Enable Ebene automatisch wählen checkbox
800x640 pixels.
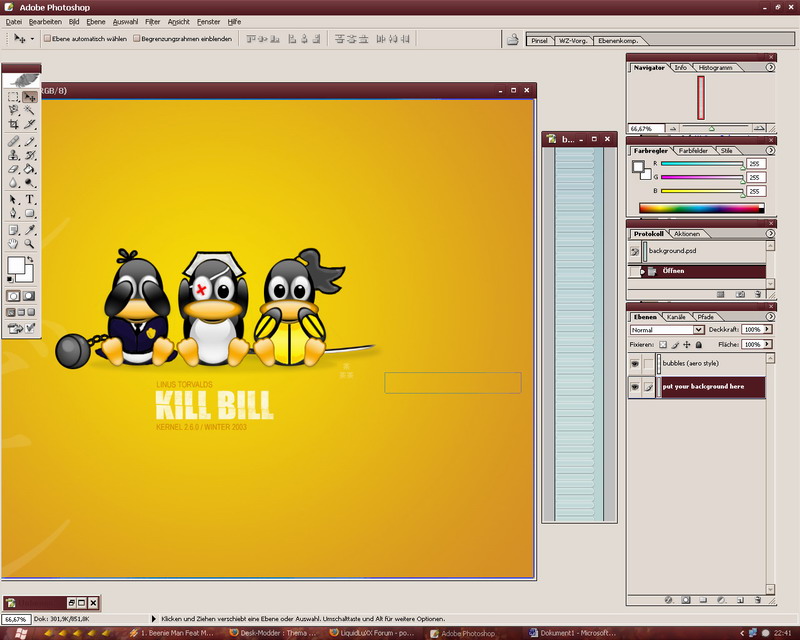click(x=47, y=38)
